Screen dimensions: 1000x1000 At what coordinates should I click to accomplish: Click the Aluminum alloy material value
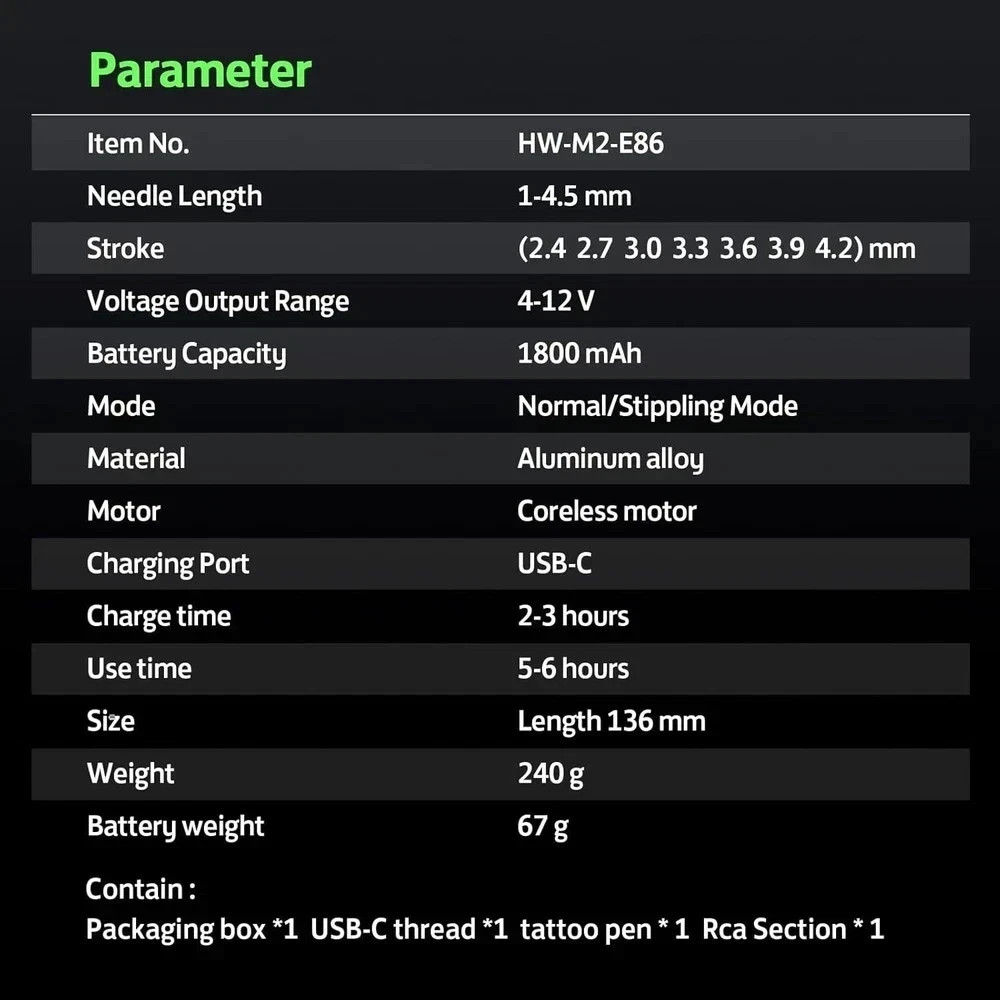tap(610, 459)
